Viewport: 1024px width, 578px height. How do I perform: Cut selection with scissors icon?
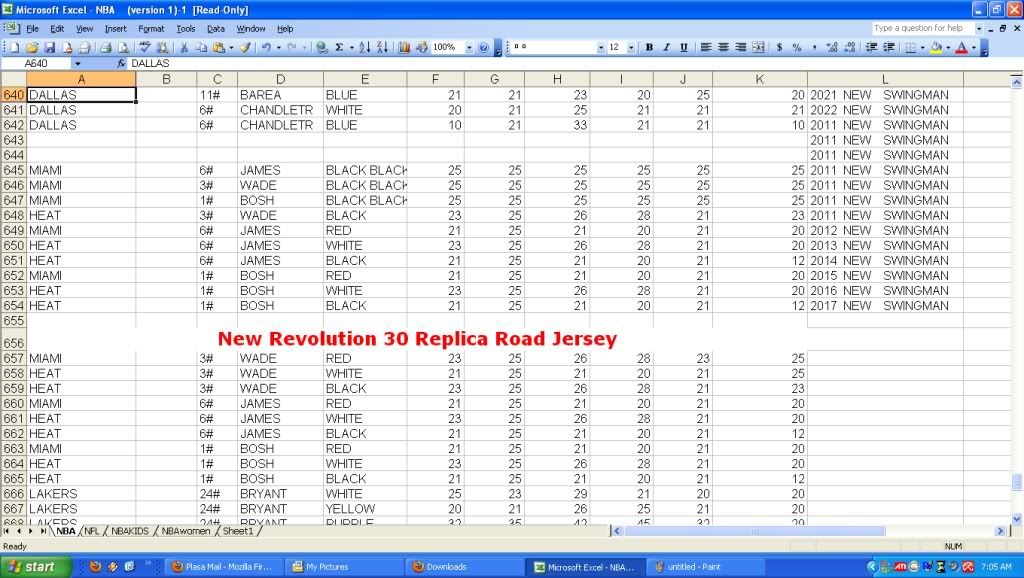(x=184, y=47)
